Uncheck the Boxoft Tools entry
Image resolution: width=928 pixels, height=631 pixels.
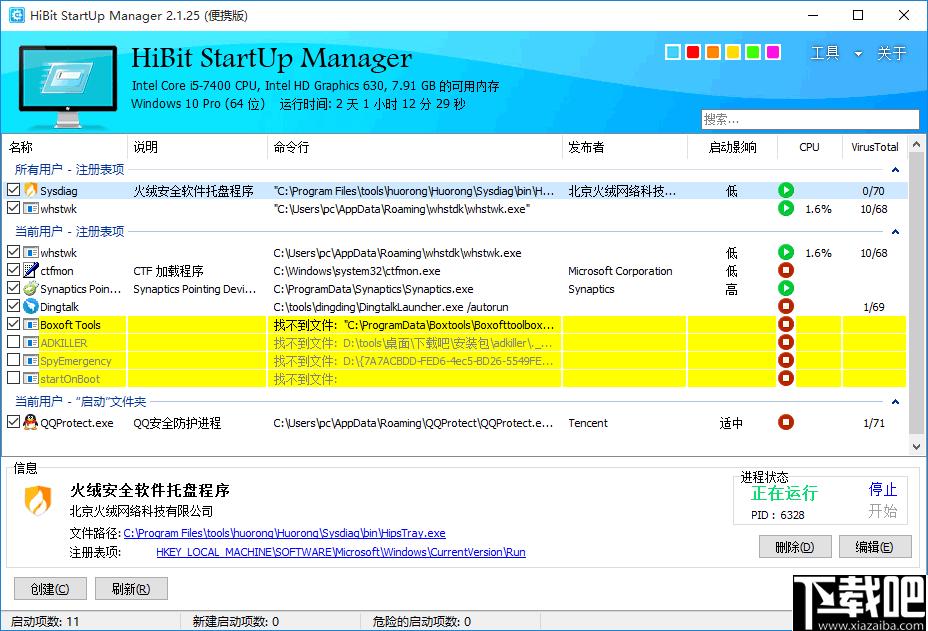pyautogui.click(x=13, y=324)
